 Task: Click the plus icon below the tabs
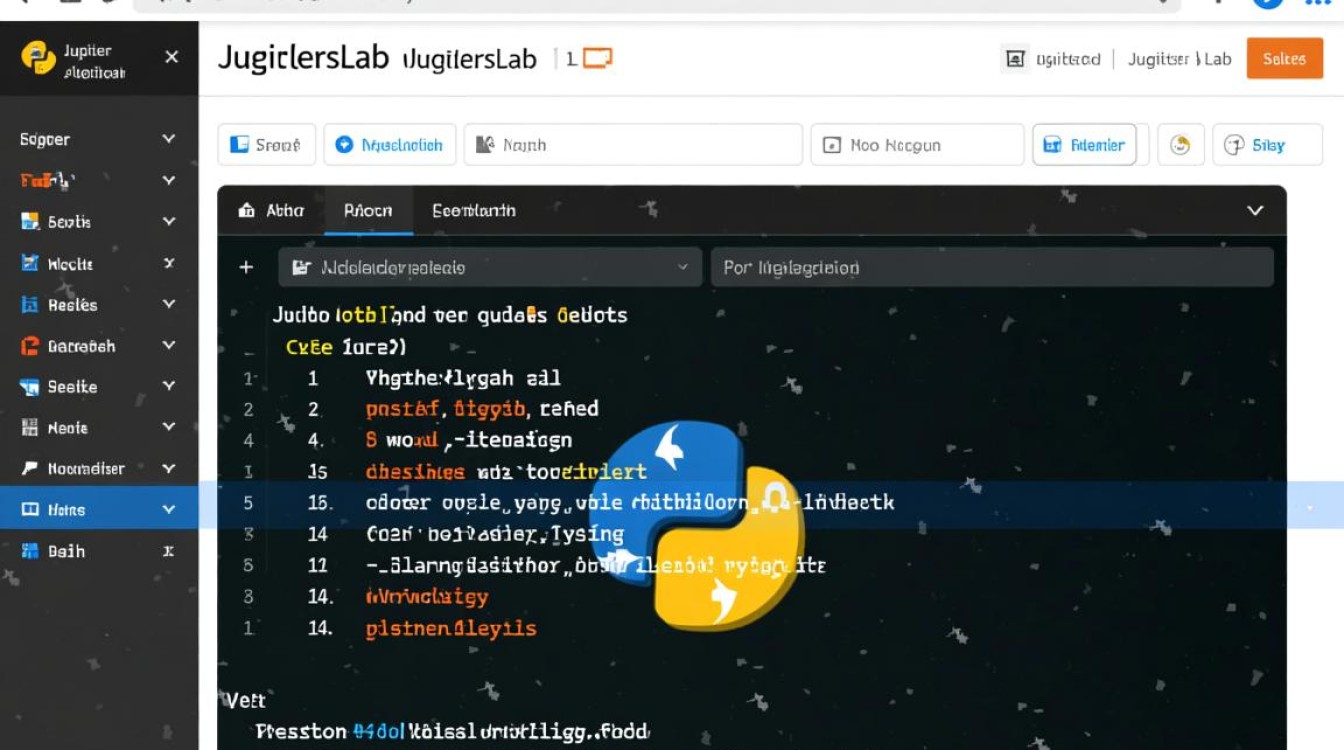(x=246, y=267)
